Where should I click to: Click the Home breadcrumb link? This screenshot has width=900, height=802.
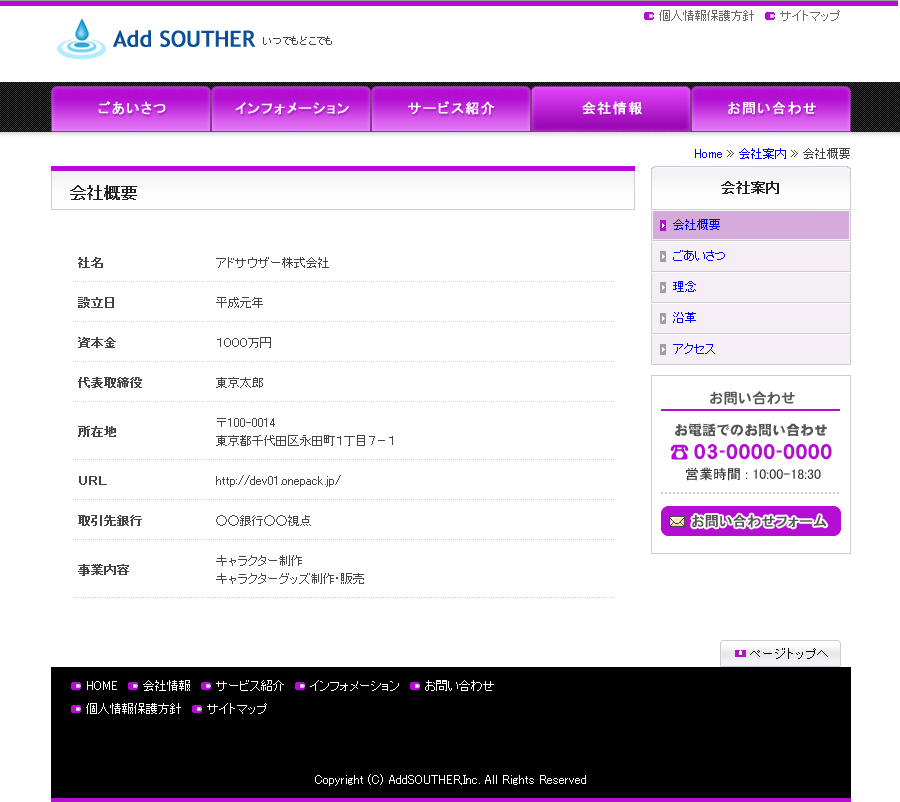[x=708, y=154]
